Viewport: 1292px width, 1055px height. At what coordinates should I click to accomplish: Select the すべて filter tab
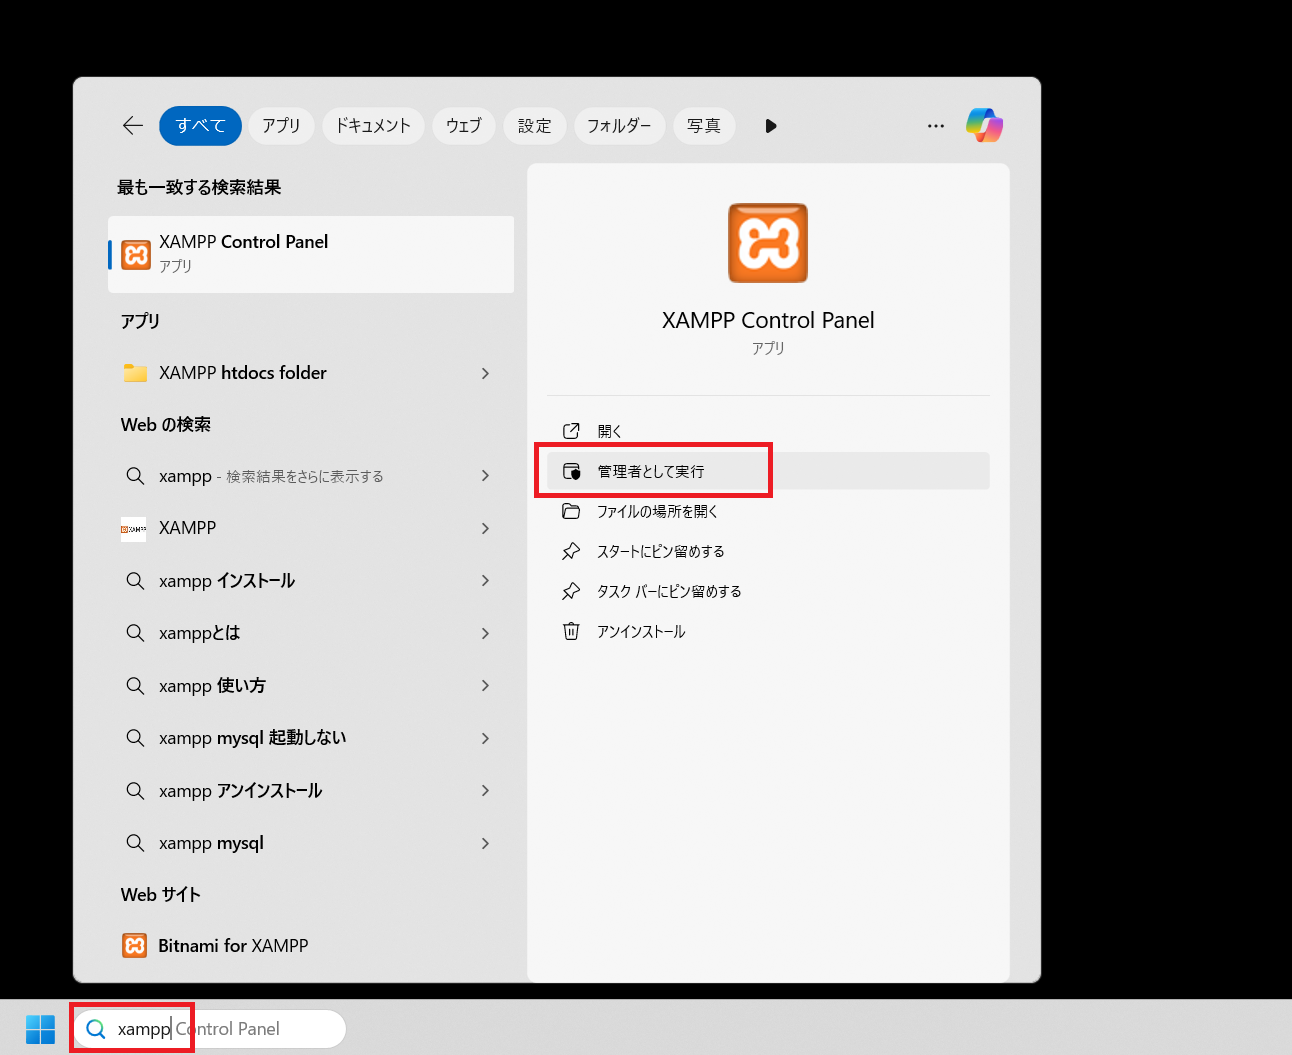[200, 126]
